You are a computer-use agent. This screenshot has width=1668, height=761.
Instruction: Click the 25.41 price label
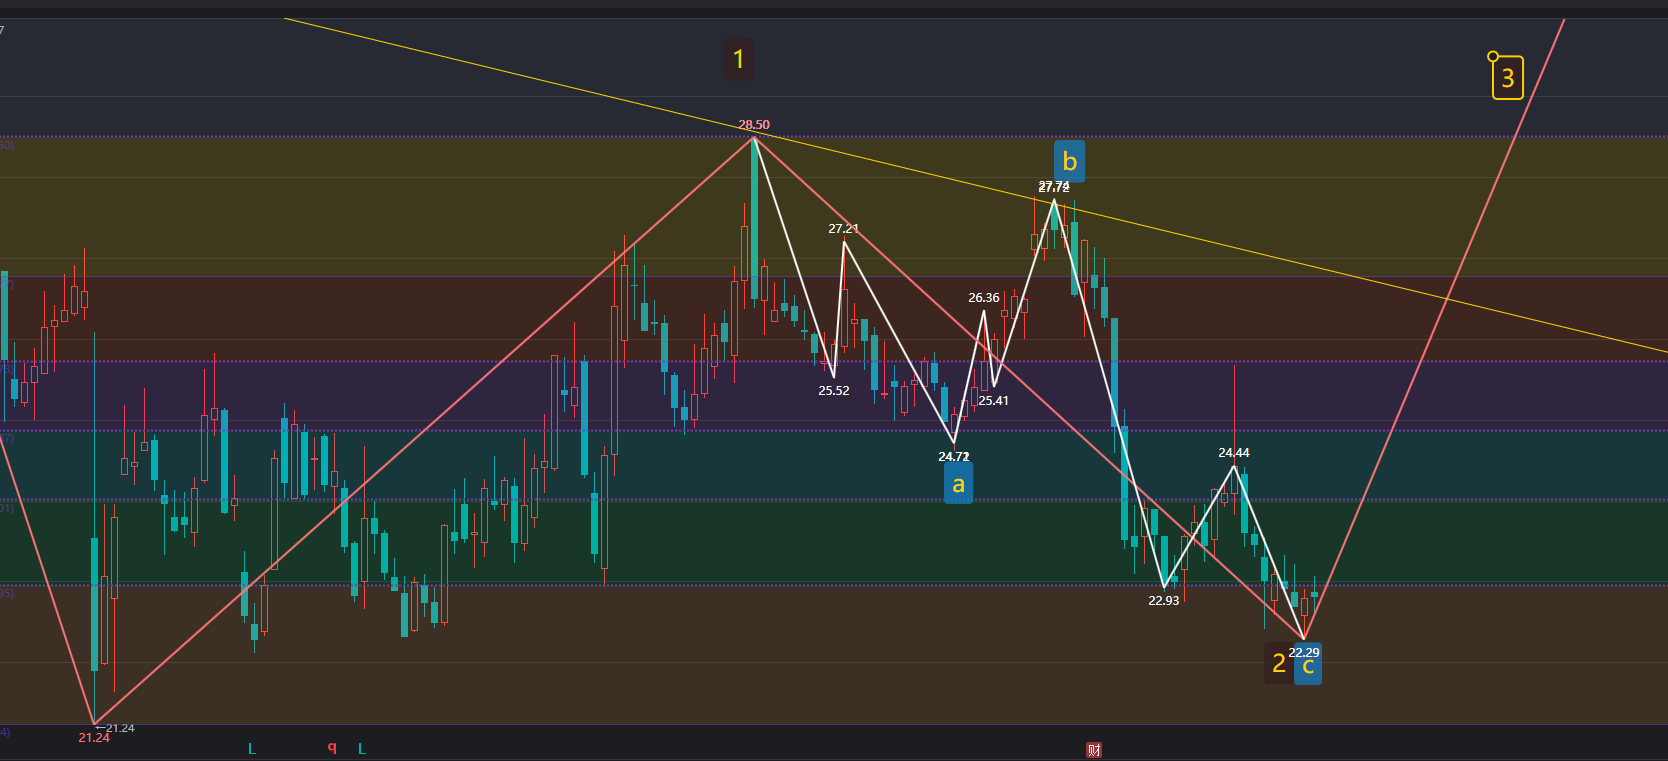click(x=993, y=401)
